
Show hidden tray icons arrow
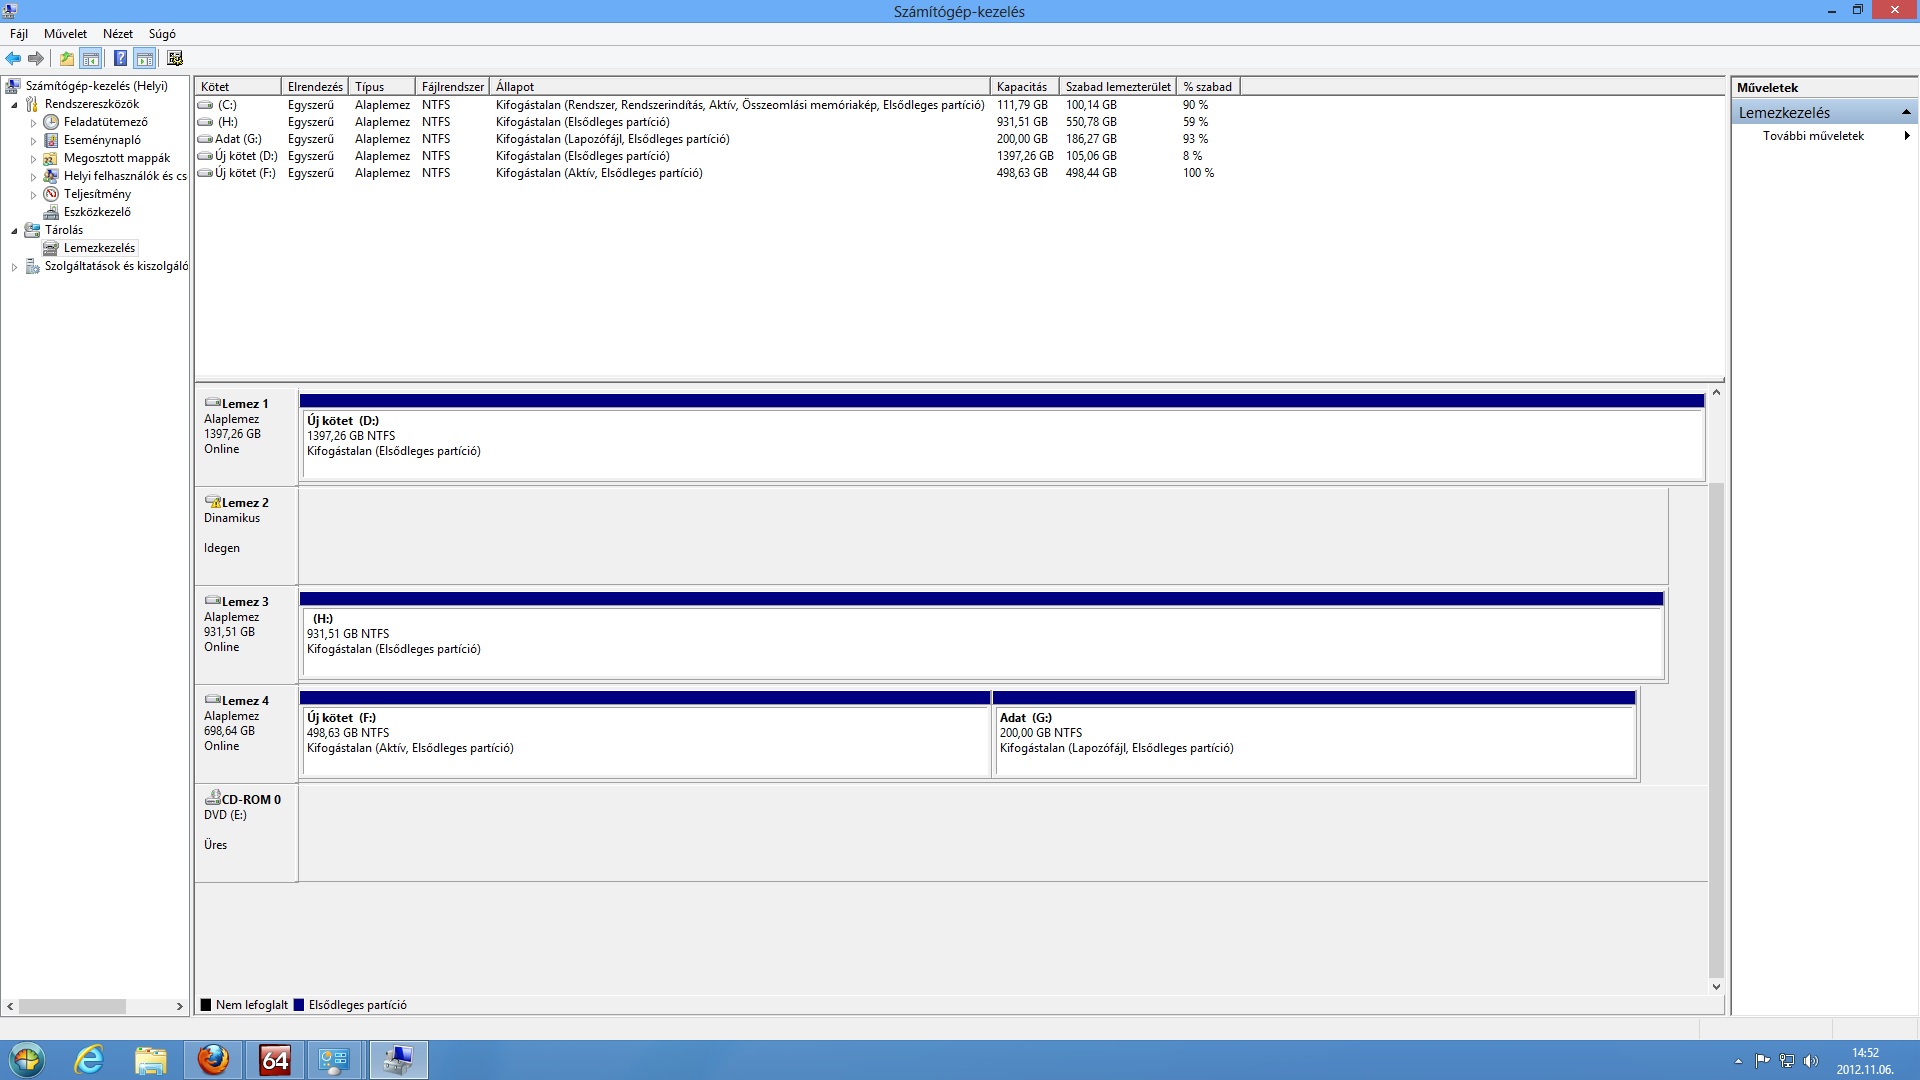[1738, 1061]
